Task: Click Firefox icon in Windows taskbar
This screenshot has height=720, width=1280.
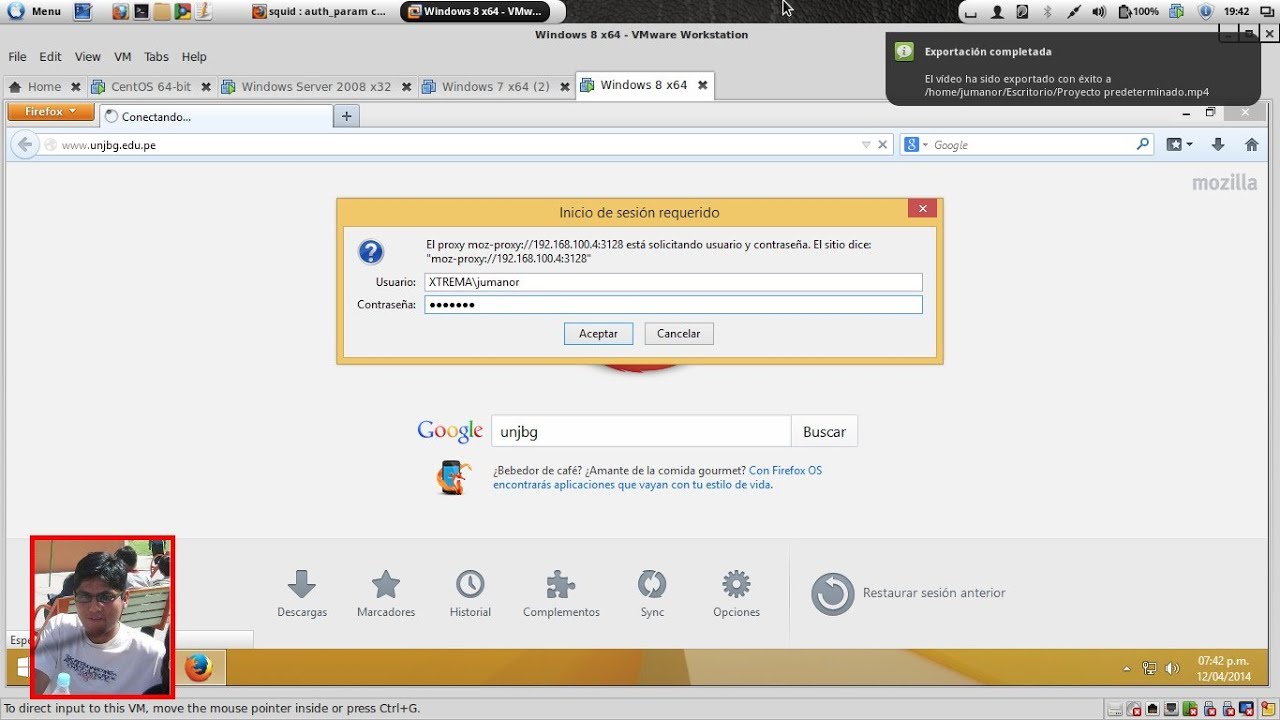Action: click(198, 667)
